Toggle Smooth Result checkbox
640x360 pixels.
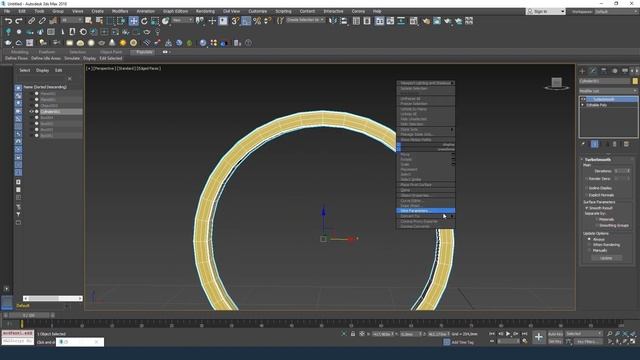tap(587, 208)
